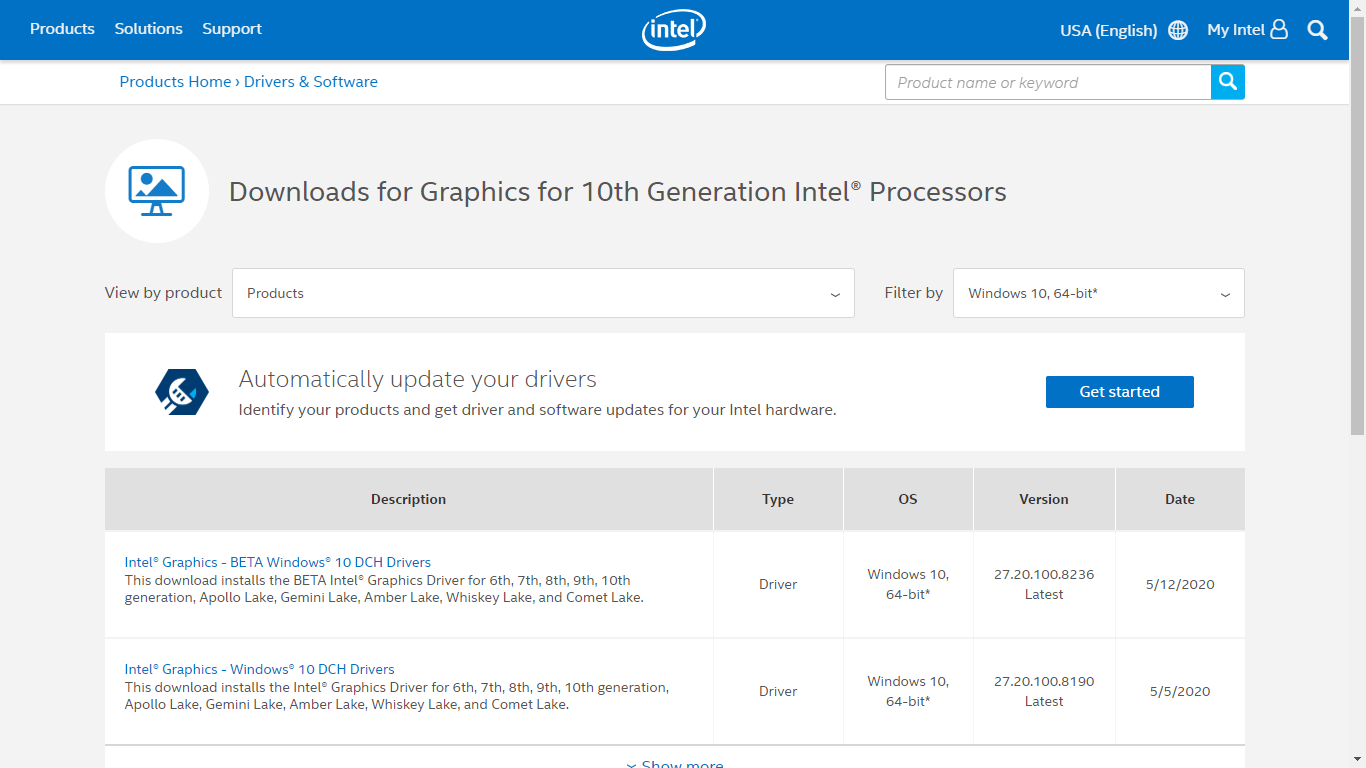Navigate to 'Products Home' breadcrumb

tap(175, 81)
